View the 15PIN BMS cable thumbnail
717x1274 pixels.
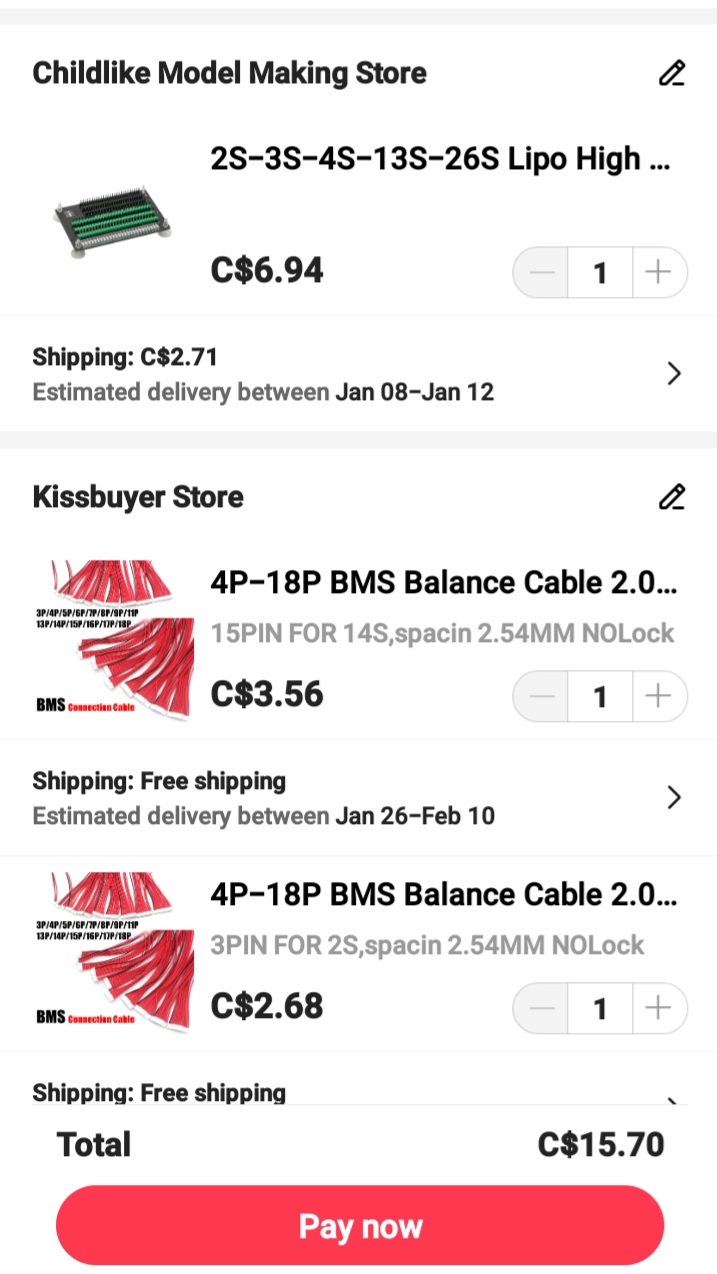112,633
